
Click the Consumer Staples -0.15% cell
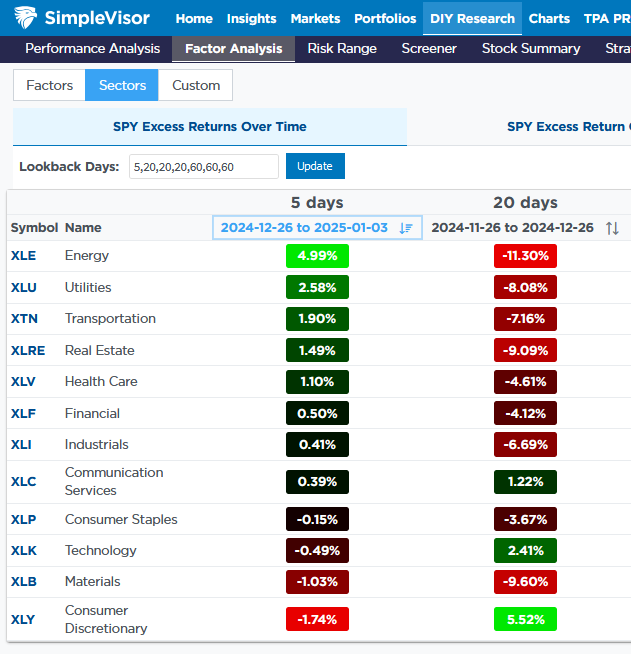(317, 519)
